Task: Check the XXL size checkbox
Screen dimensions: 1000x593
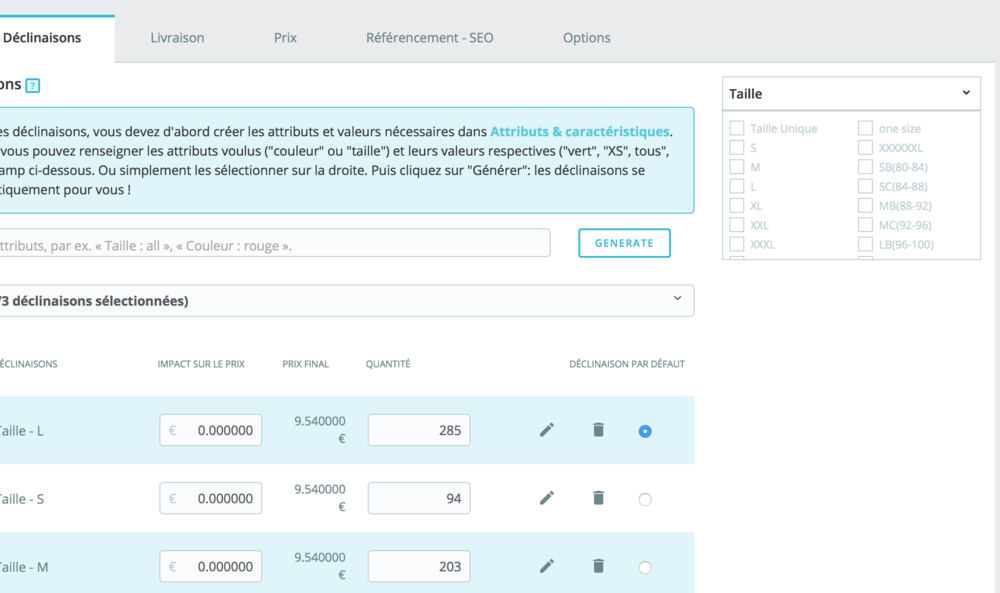Action: coord(737,225)
